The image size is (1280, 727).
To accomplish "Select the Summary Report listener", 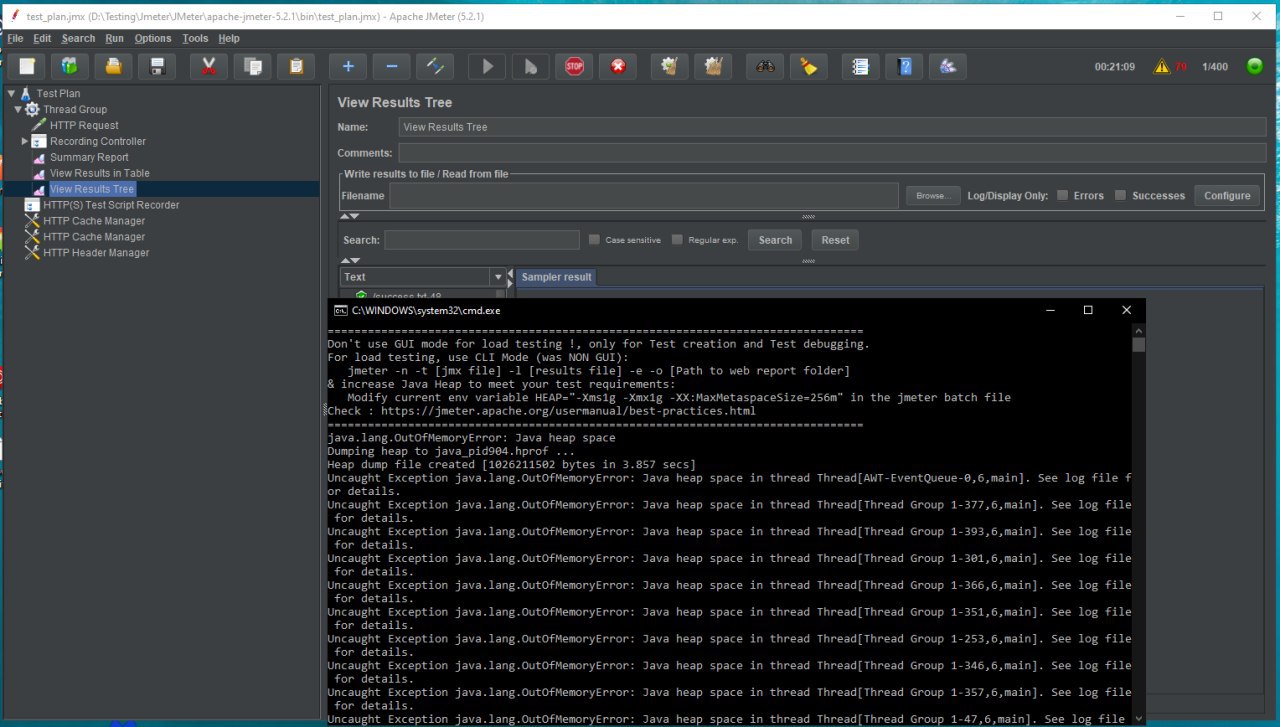I will (89, 158).
